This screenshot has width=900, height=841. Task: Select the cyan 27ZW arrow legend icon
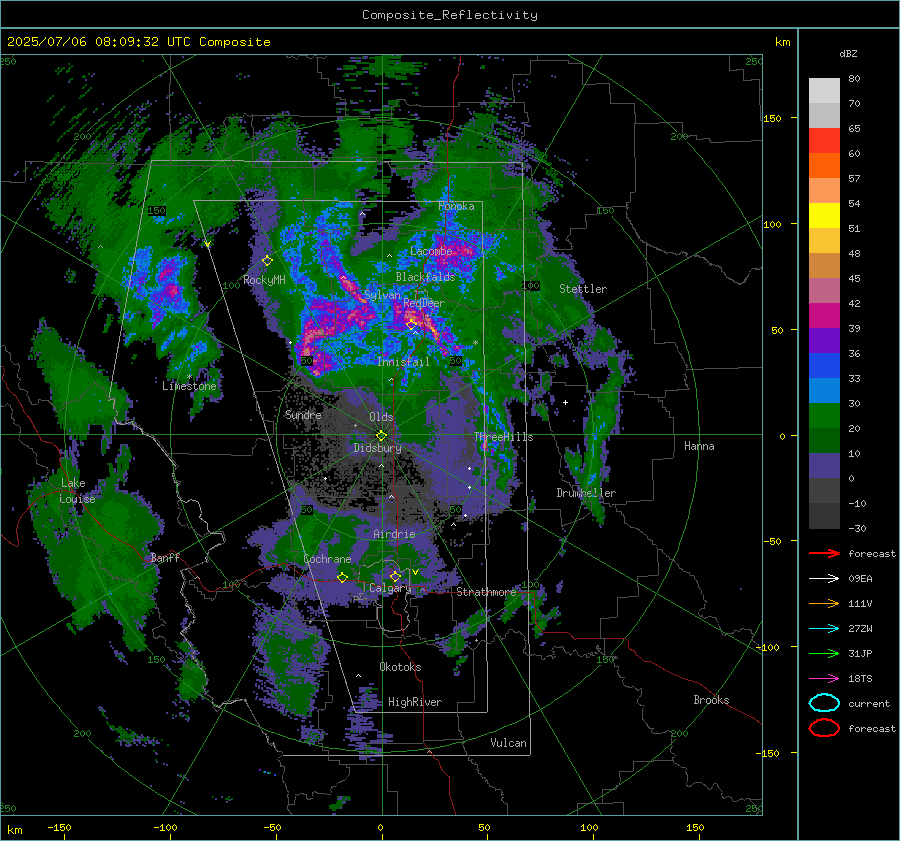(824, 629)
